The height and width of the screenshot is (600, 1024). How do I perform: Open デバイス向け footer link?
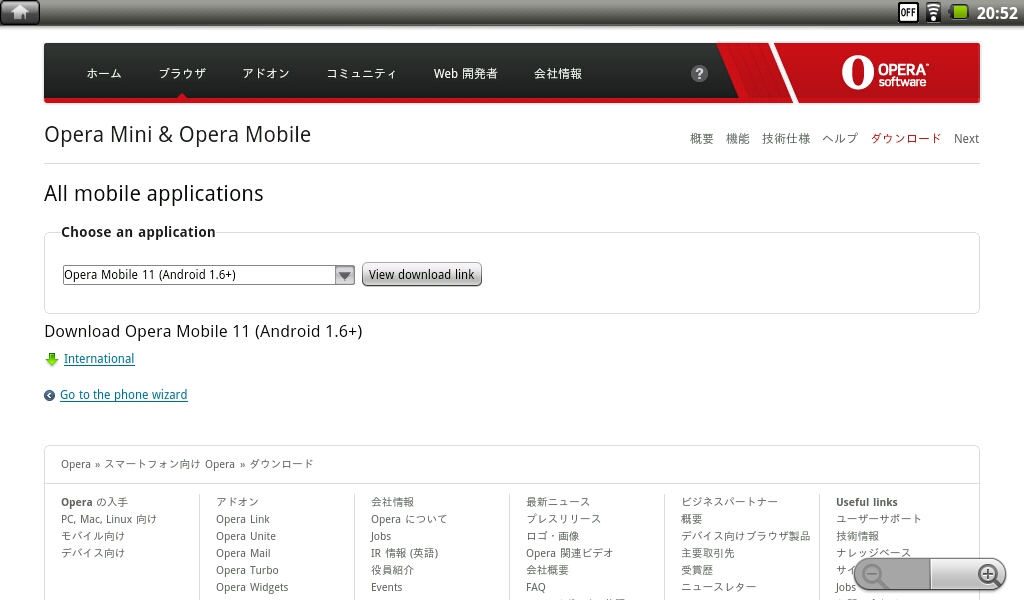(x=93, y=553)
